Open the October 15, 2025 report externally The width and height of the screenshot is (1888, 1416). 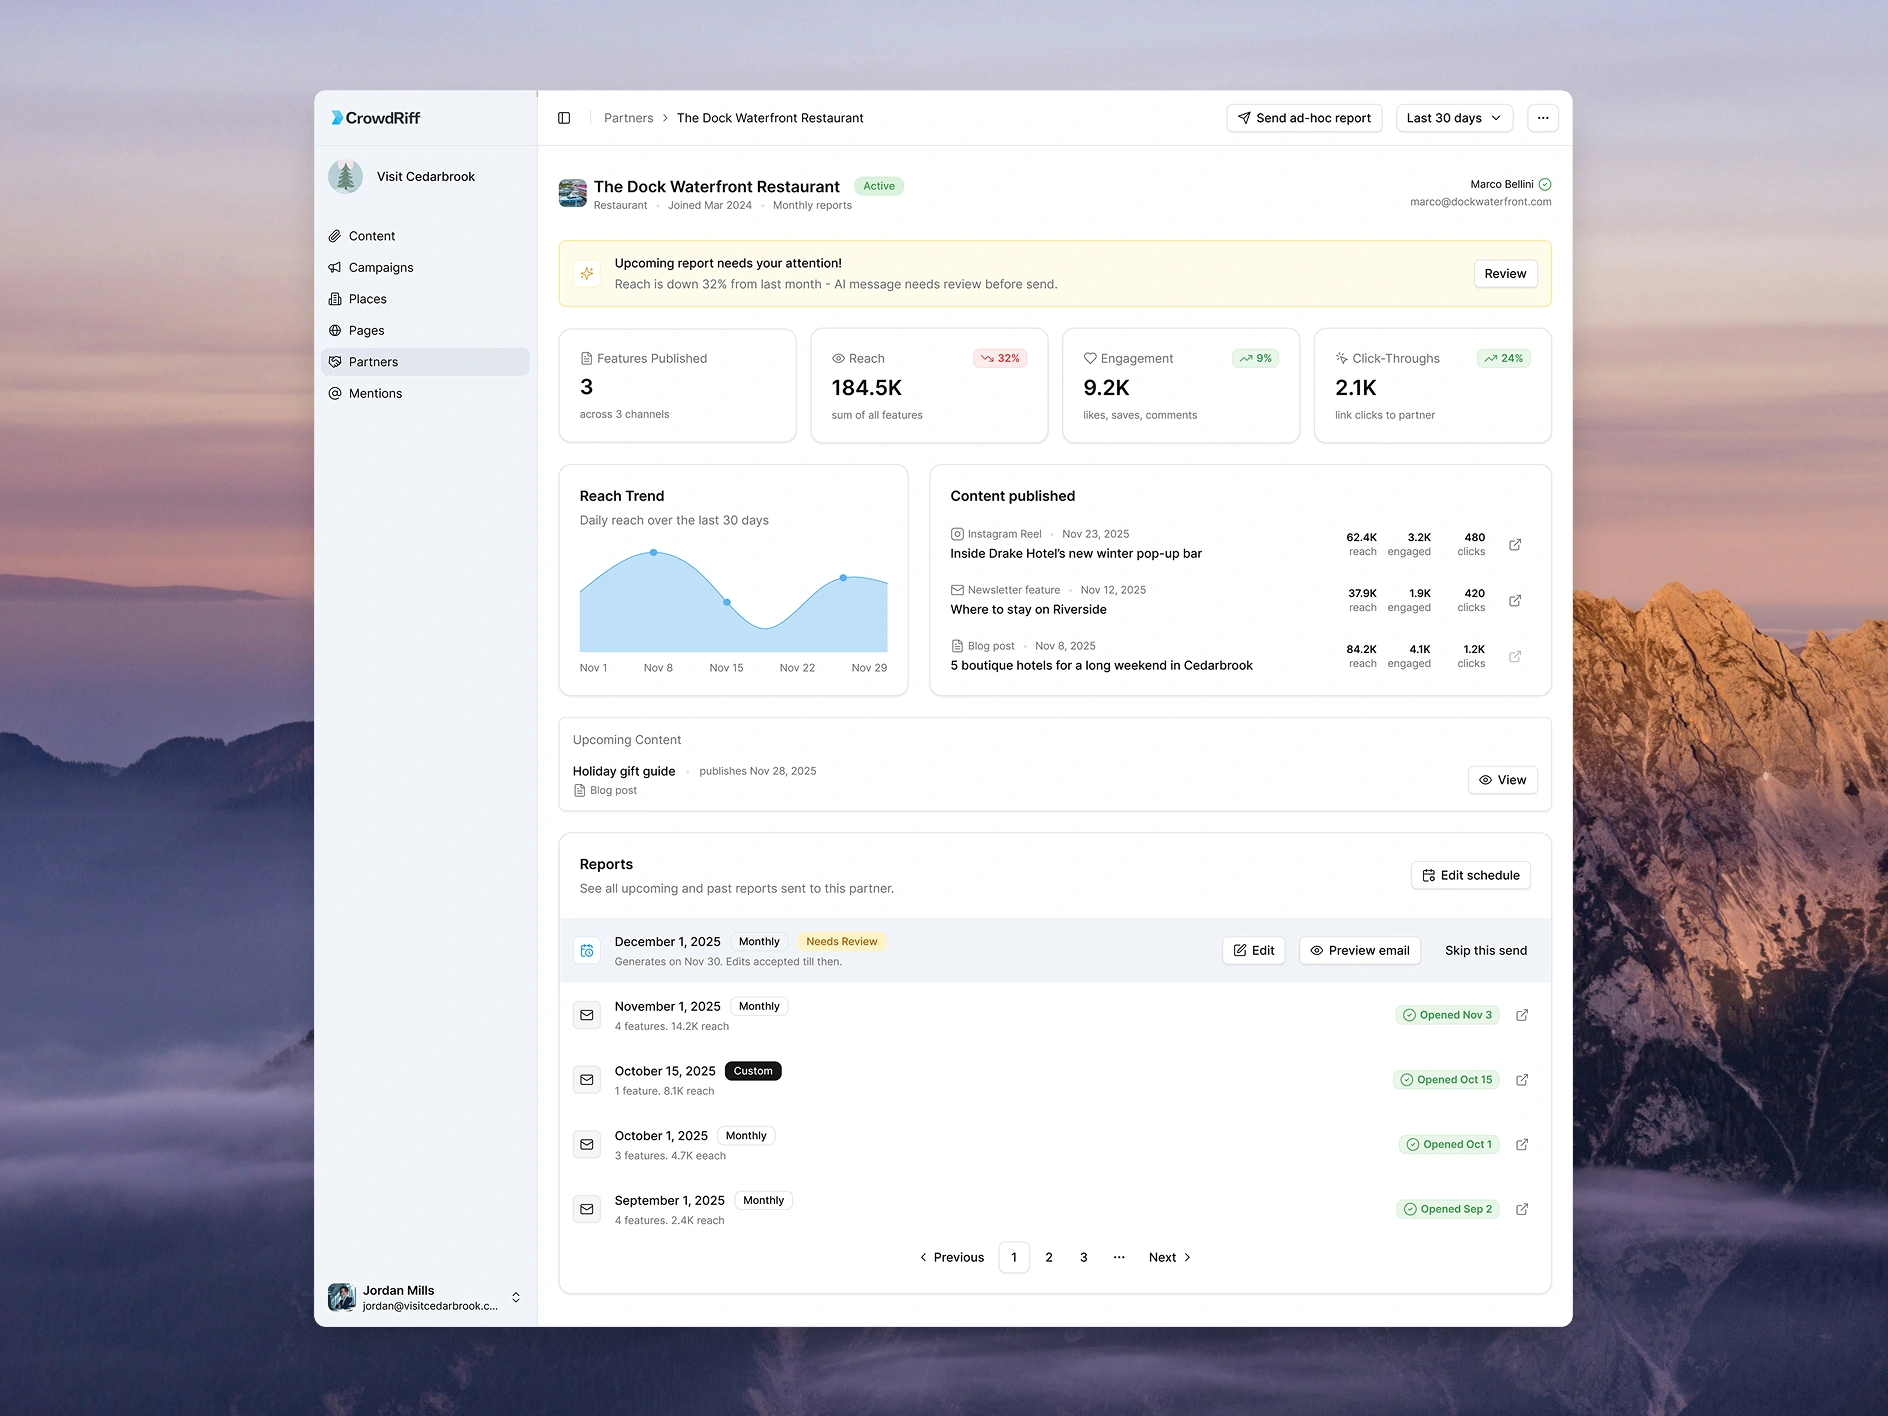1522,1080
